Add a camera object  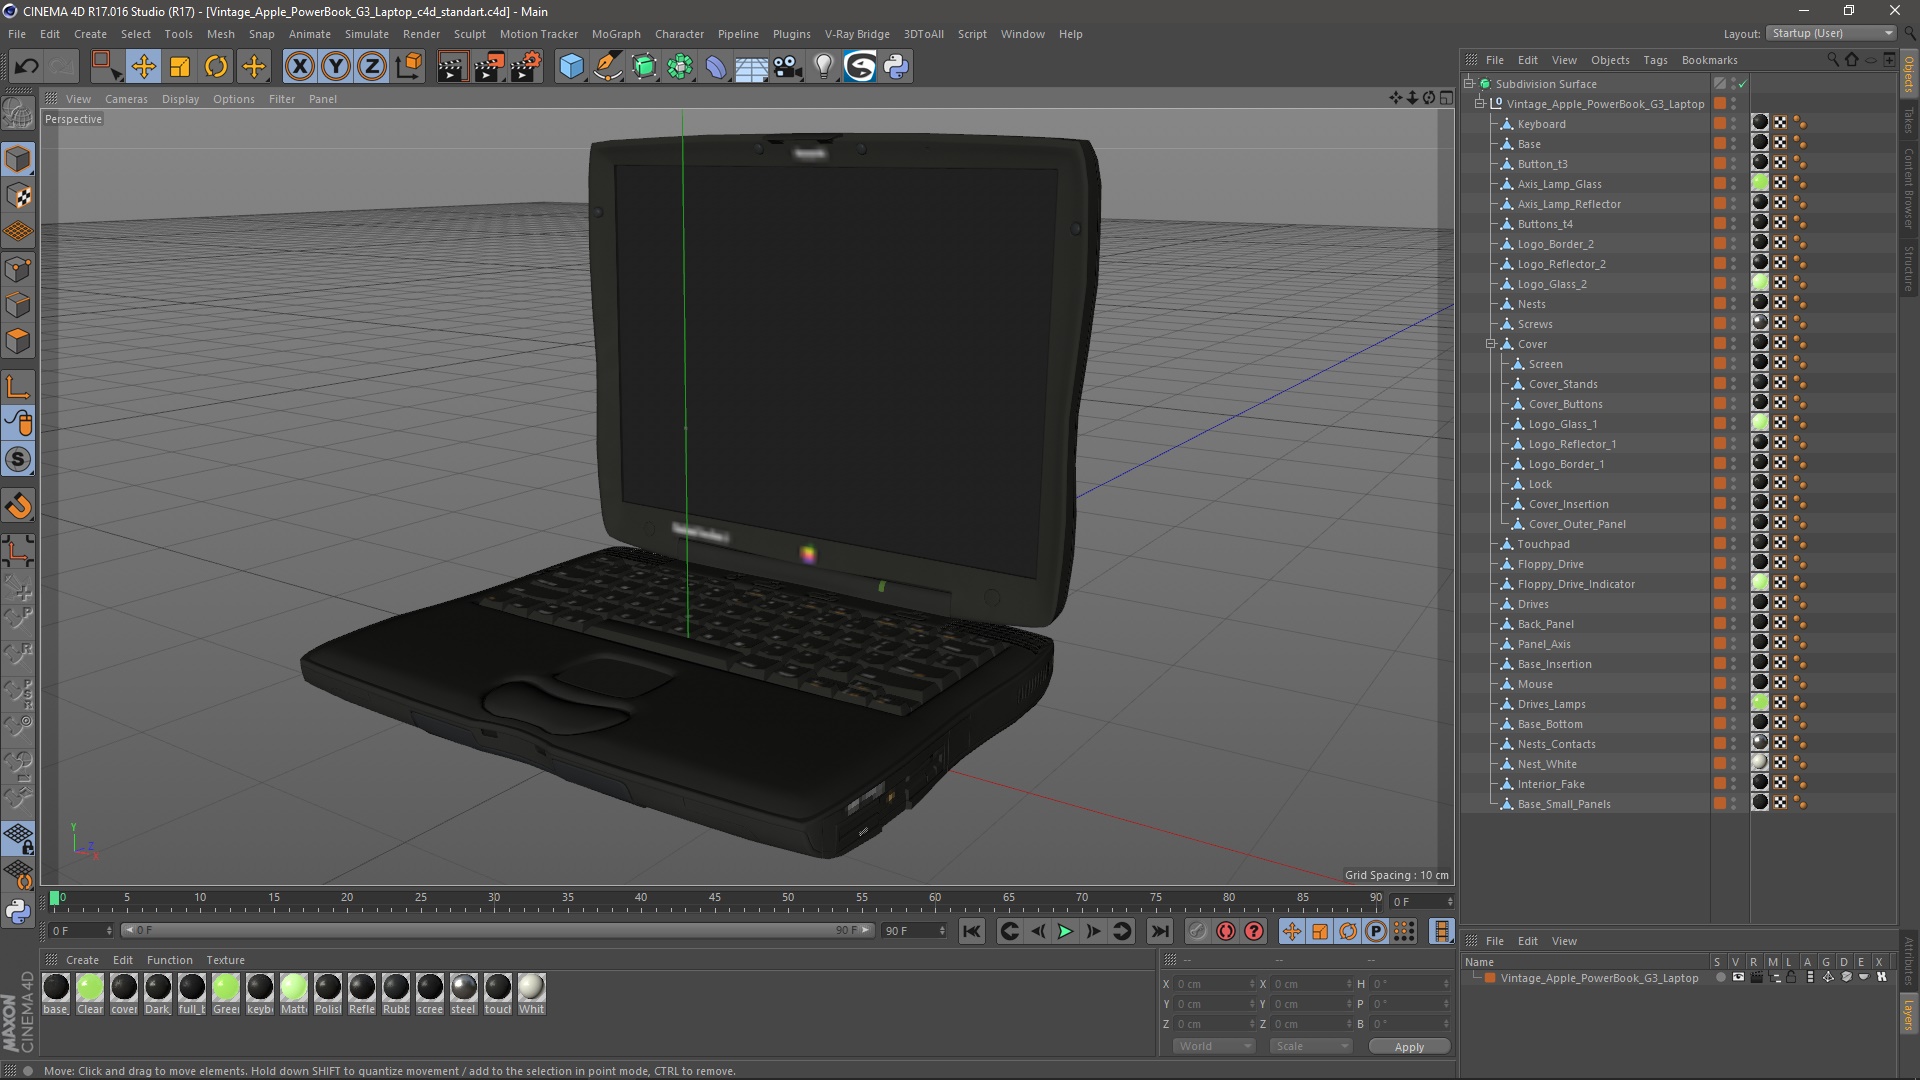click(x=788, y=67)
